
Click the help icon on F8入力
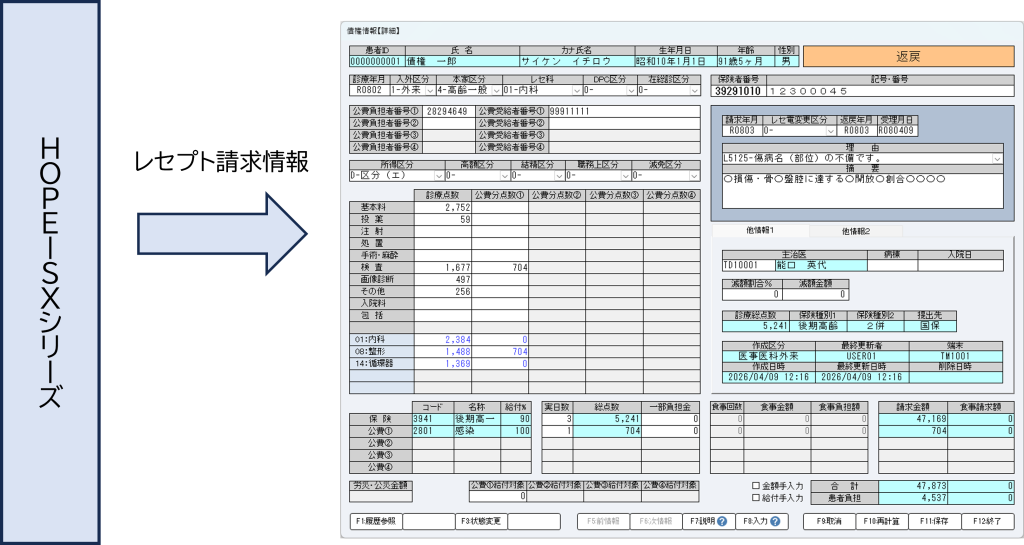click(775, 522)
